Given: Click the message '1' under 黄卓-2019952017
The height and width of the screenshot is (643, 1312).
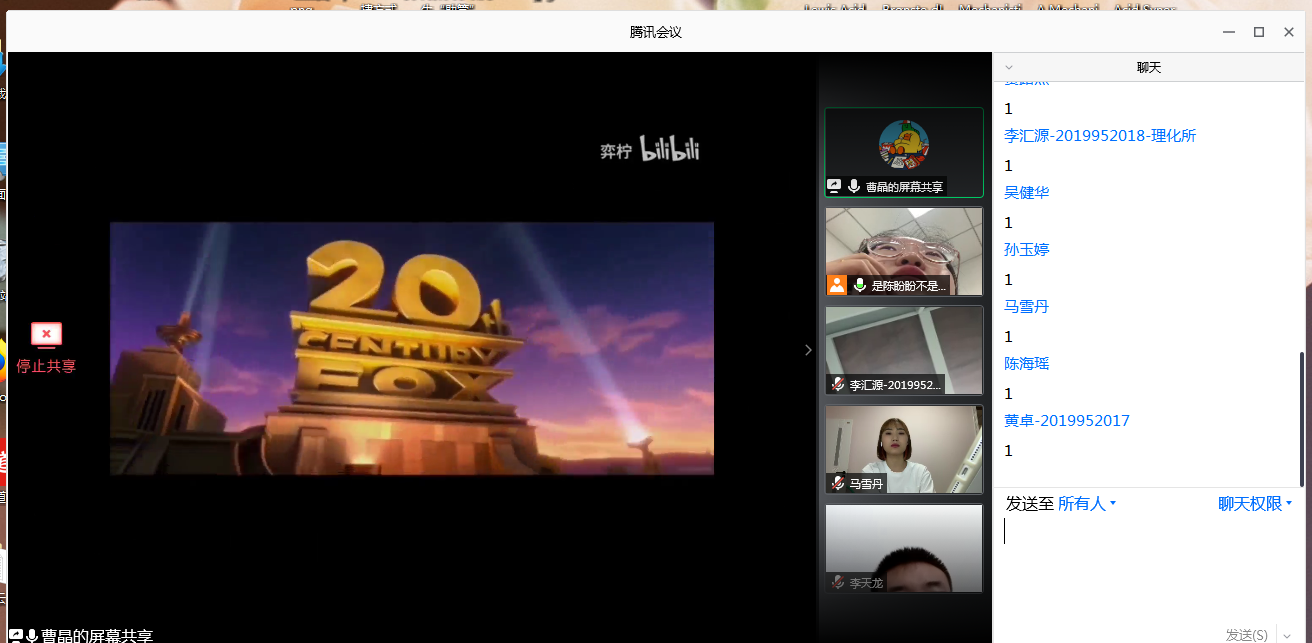Looking at the screenshot, I should click(x=1009, y=451).
